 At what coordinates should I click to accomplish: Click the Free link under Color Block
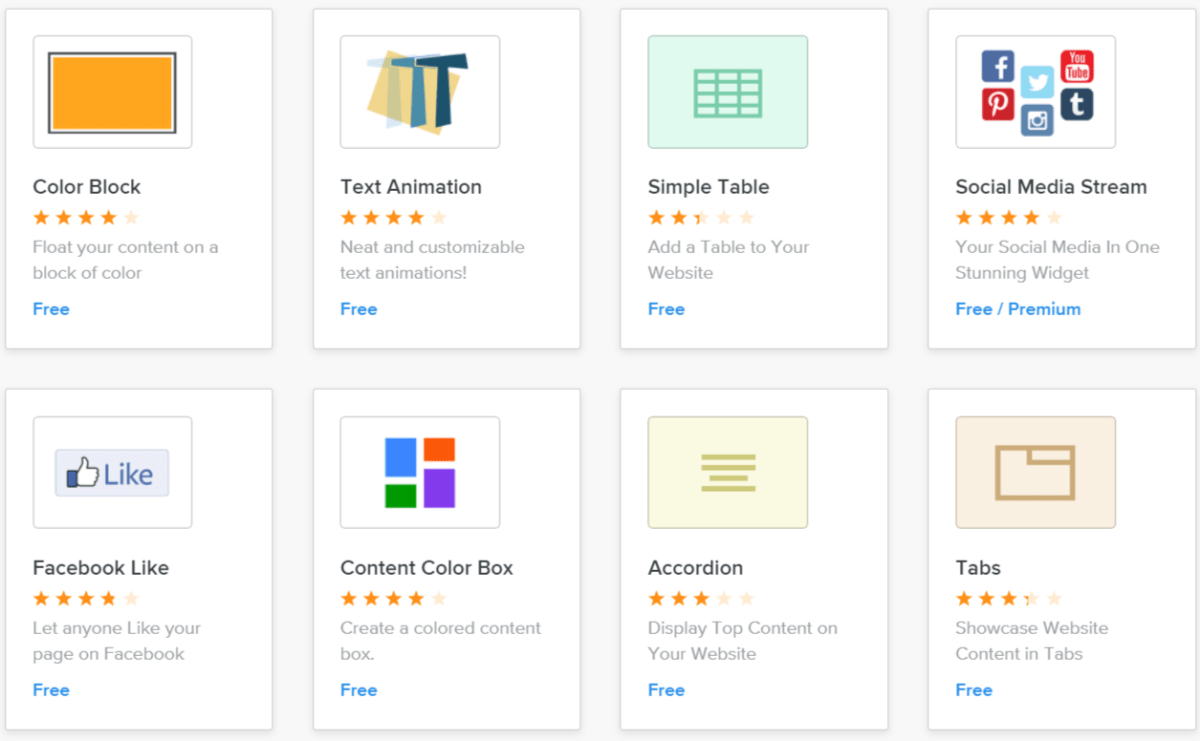tap(51, 309)
